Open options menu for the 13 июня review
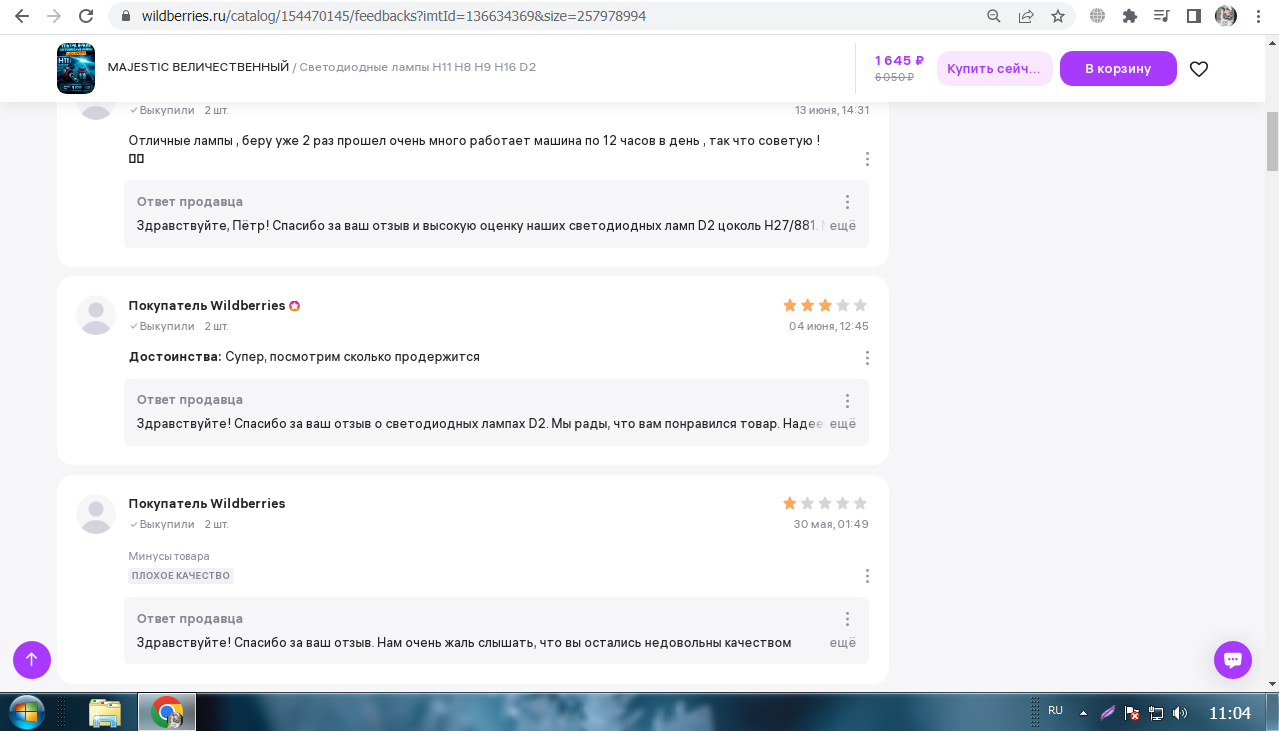 (x=867, y=159)
